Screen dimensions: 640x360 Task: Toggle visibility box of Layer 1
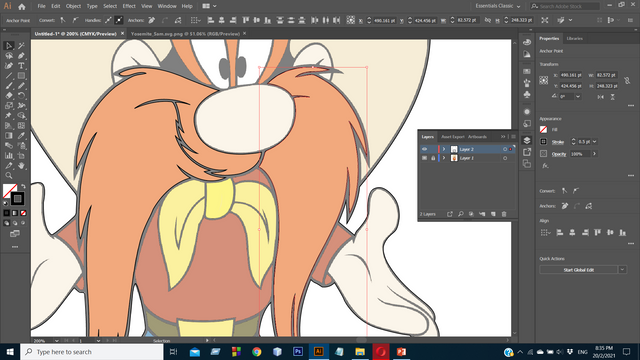tap(424, 158)
